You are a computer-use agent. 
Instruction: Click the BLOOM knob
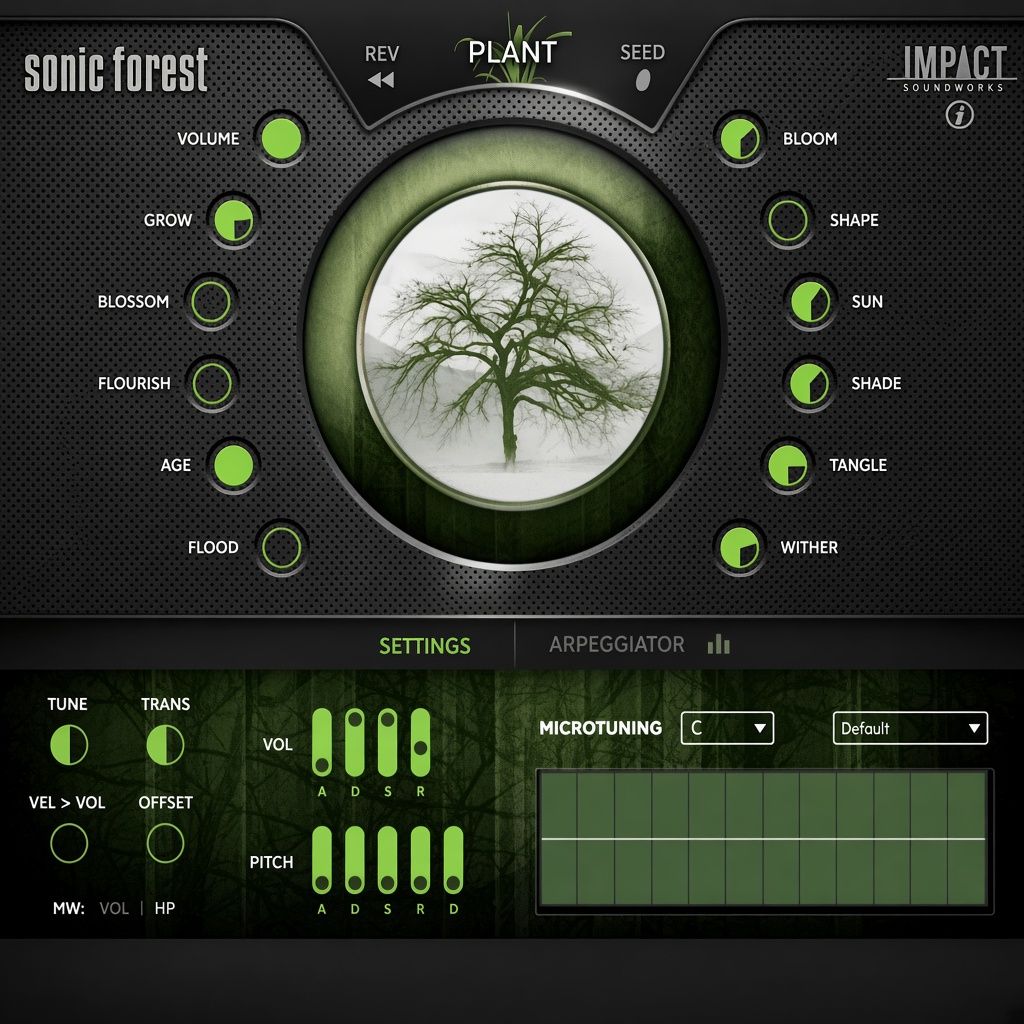click(740, 138)
